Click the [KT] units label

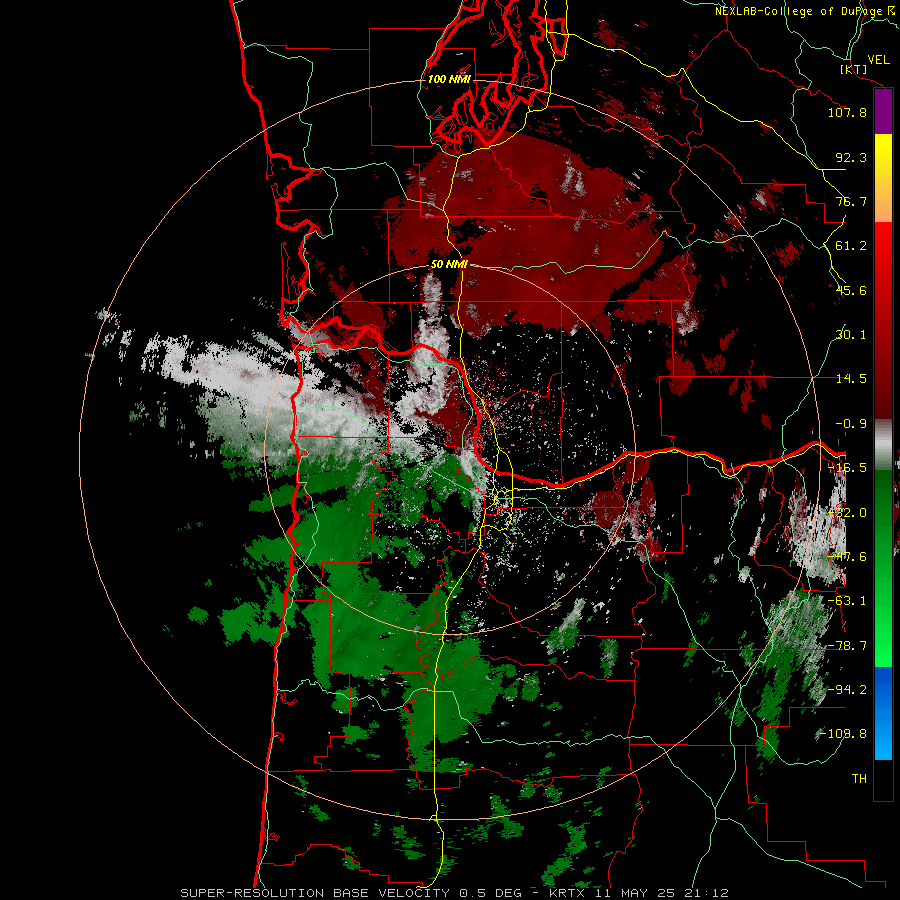pyautogui.click(x=854, y=70)
